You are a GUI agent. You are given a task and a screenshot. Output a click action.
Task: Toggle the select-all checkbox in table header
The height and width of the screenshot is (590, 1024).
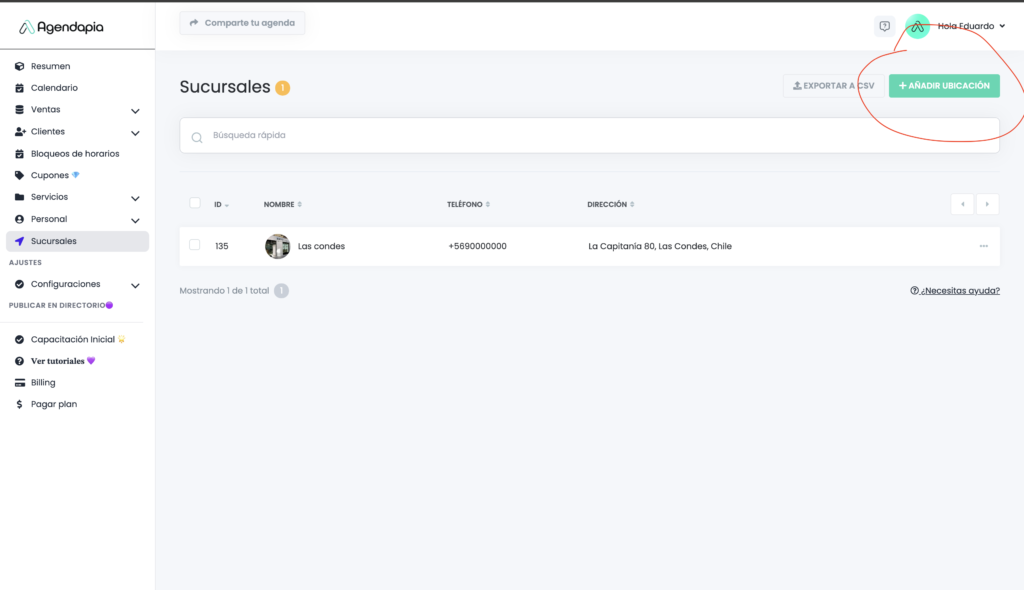click(x=195, y=203)
